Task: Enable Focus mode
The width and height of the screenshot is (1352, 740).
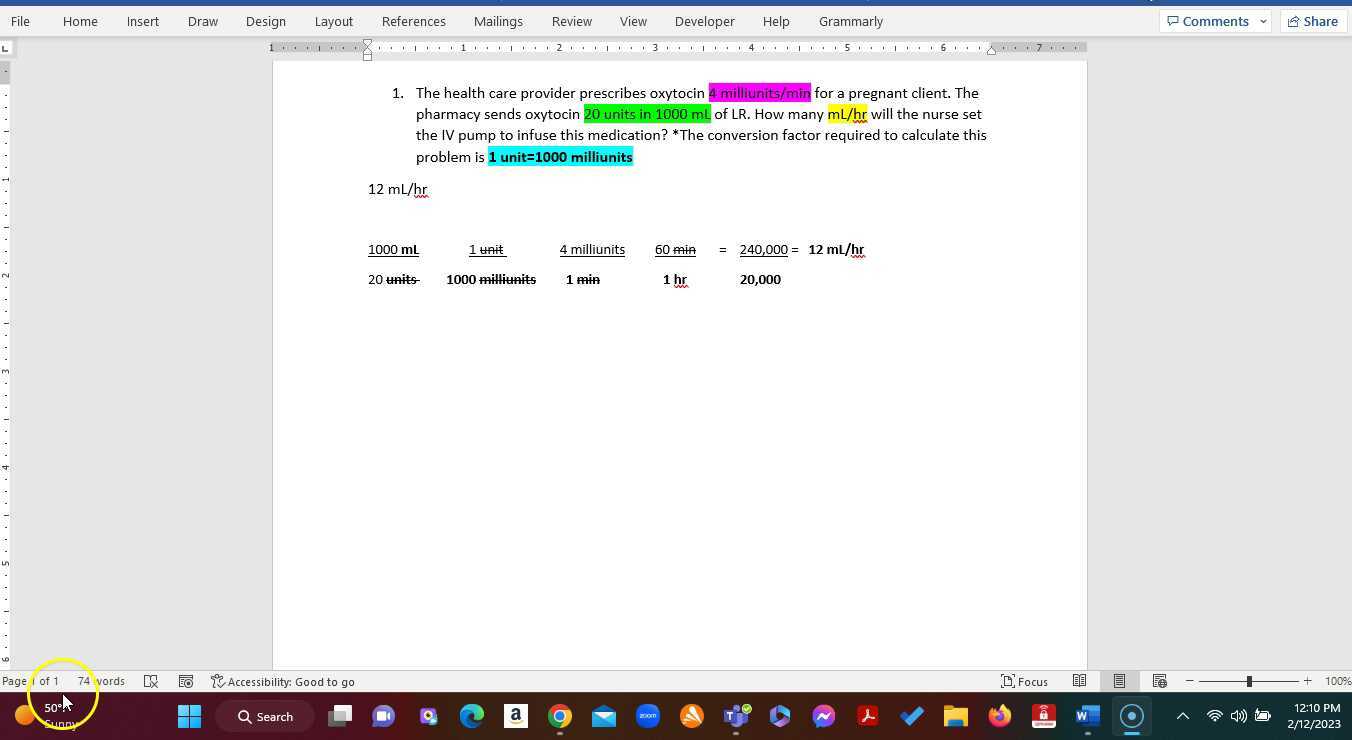Action: (1025, 681)
